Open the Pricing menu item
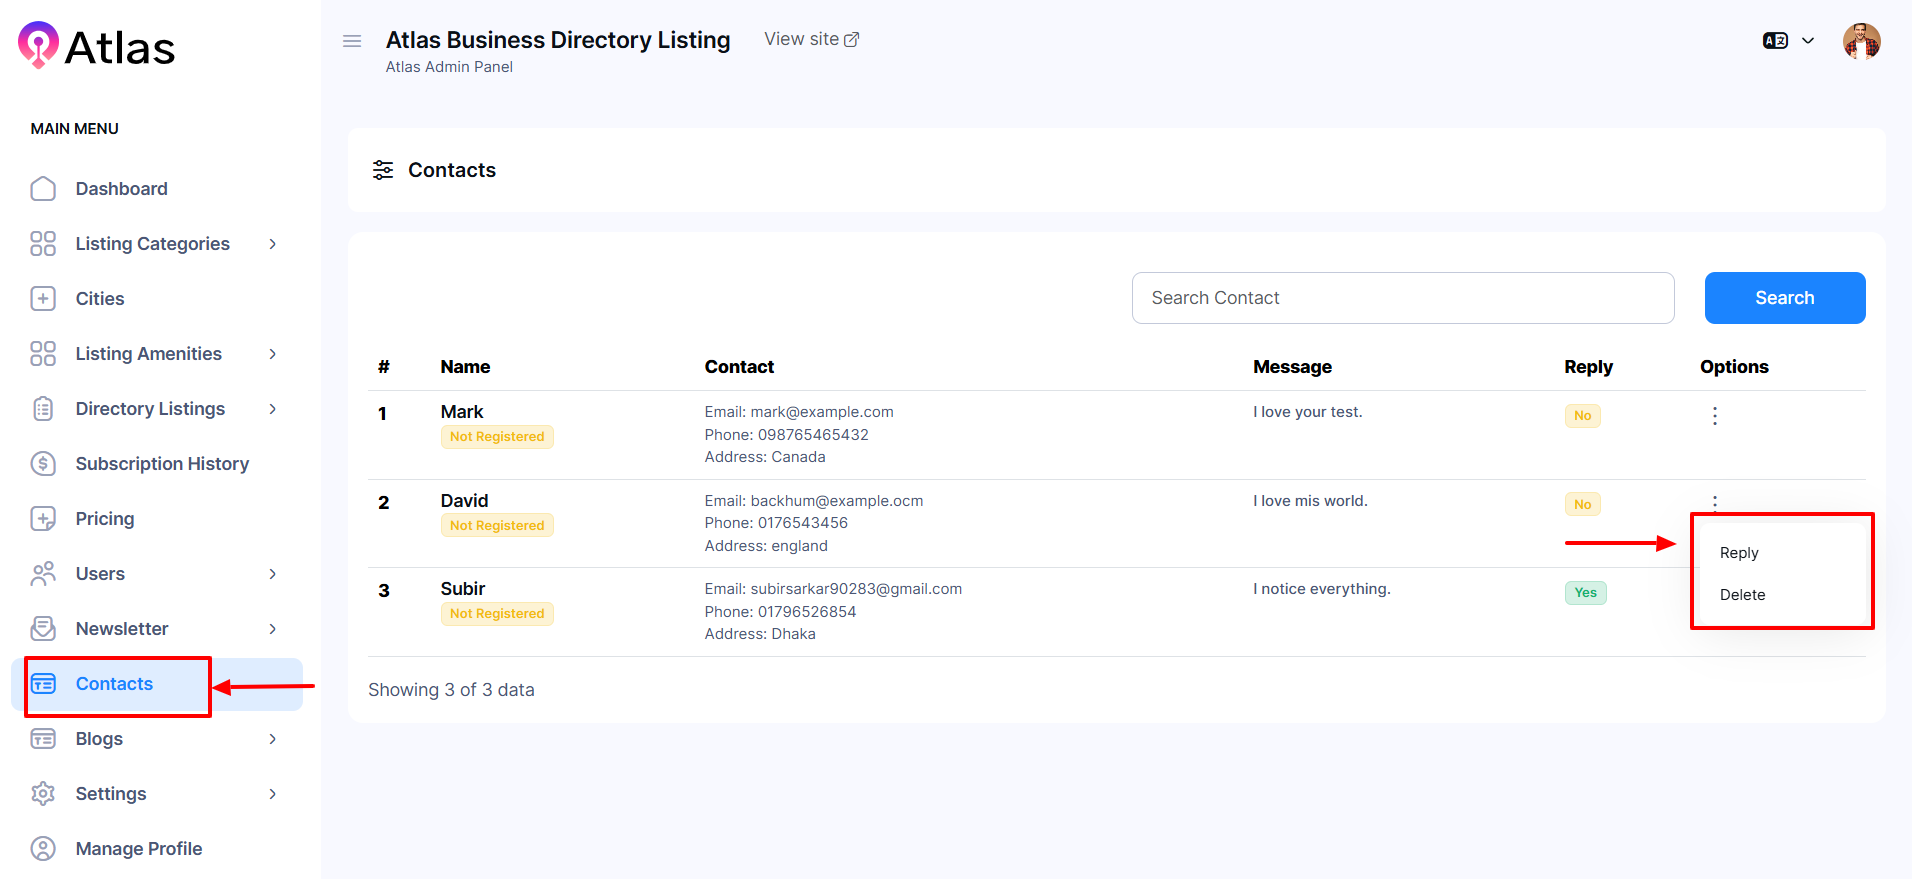Screen dimensions: 1912x879 pos(105,519)
